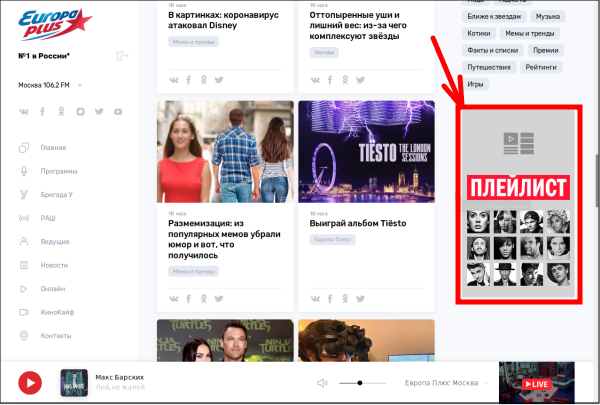Click Европа Плюс tag under Tiësto article
The height and width of the screenshot is (405, 600).
coord(332,240)
